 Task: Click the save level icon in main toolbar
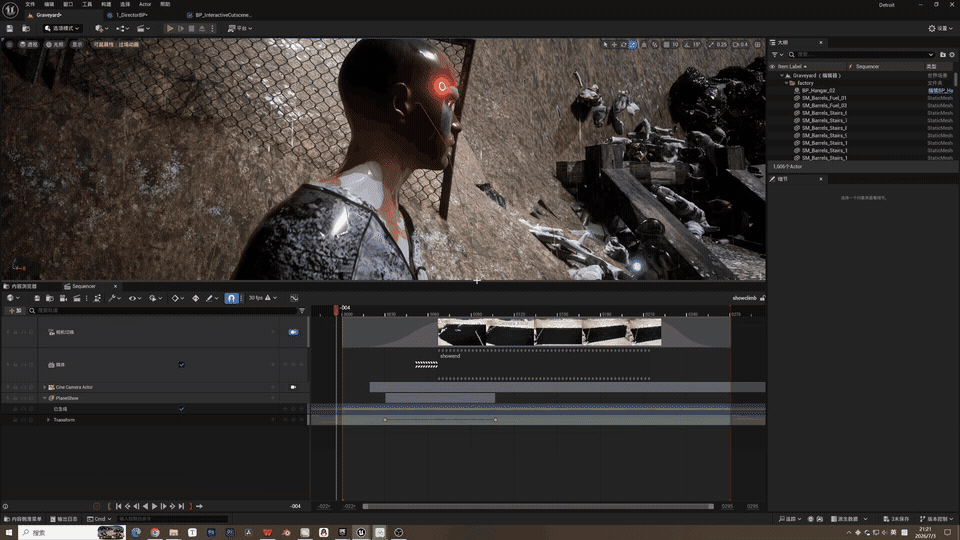click(10, 28)
